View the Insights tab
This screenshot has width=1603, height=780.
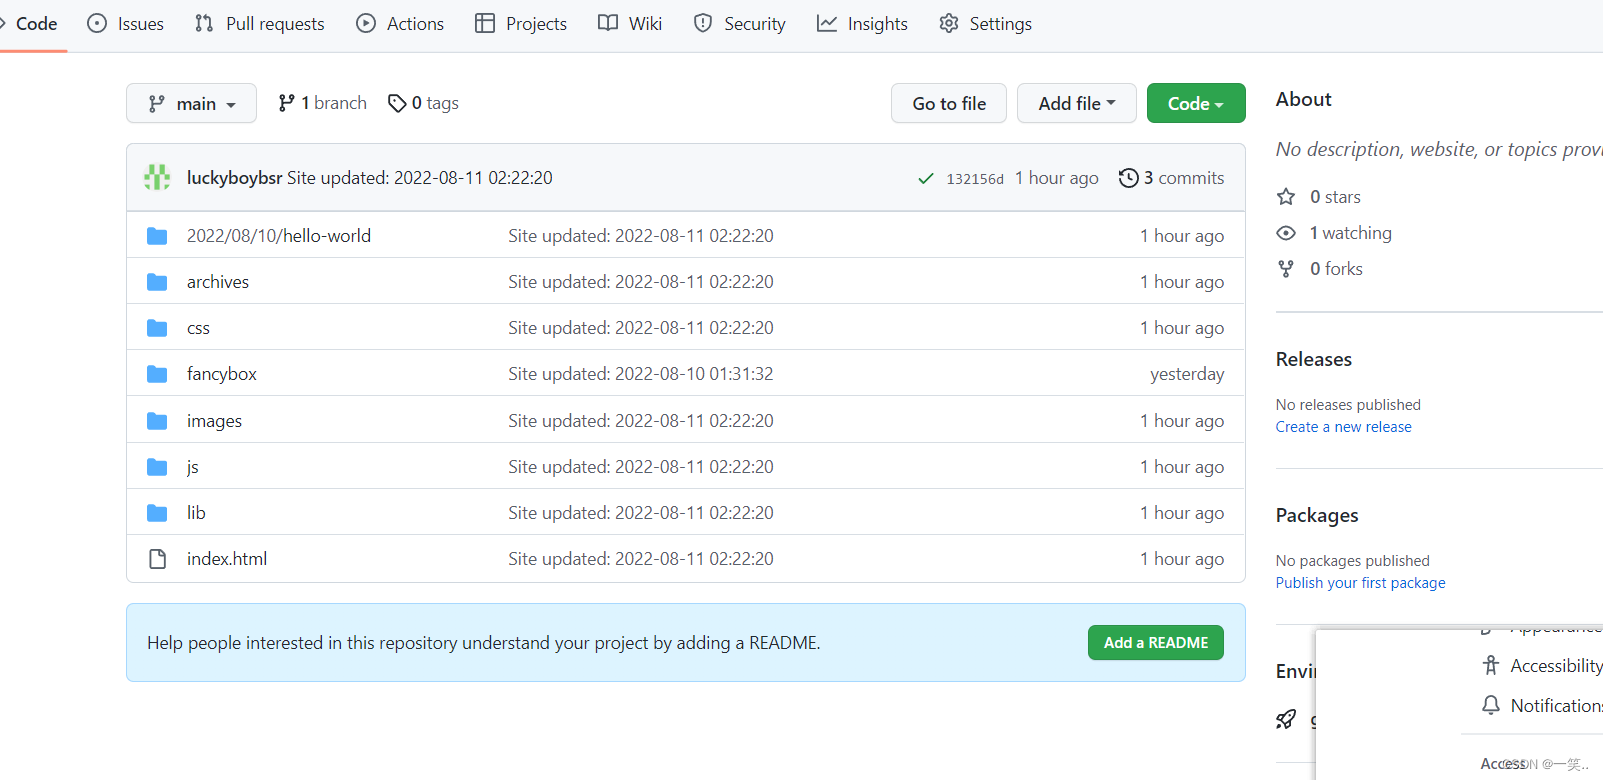point(862,24)
